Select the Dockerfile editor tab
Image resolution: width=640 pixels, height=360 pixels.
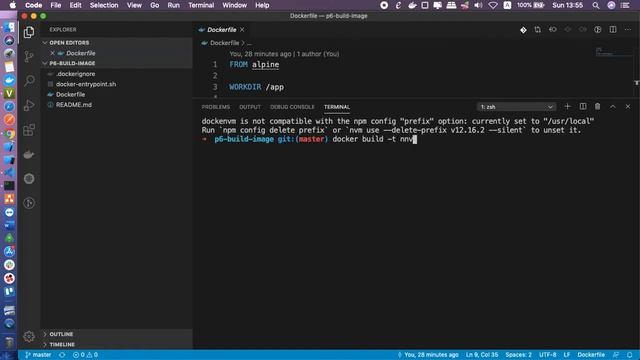(x=221, y=30)
